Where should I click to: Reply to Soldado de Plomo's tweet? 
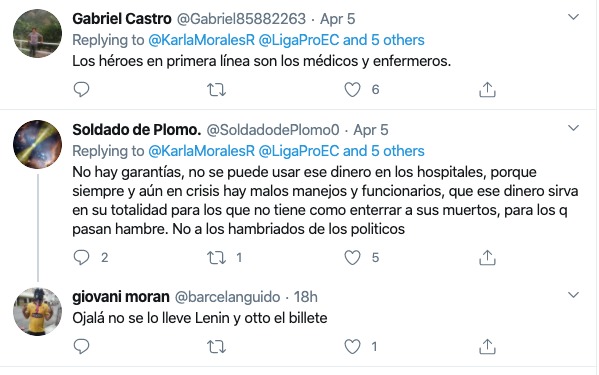click(x=81, y=257)
